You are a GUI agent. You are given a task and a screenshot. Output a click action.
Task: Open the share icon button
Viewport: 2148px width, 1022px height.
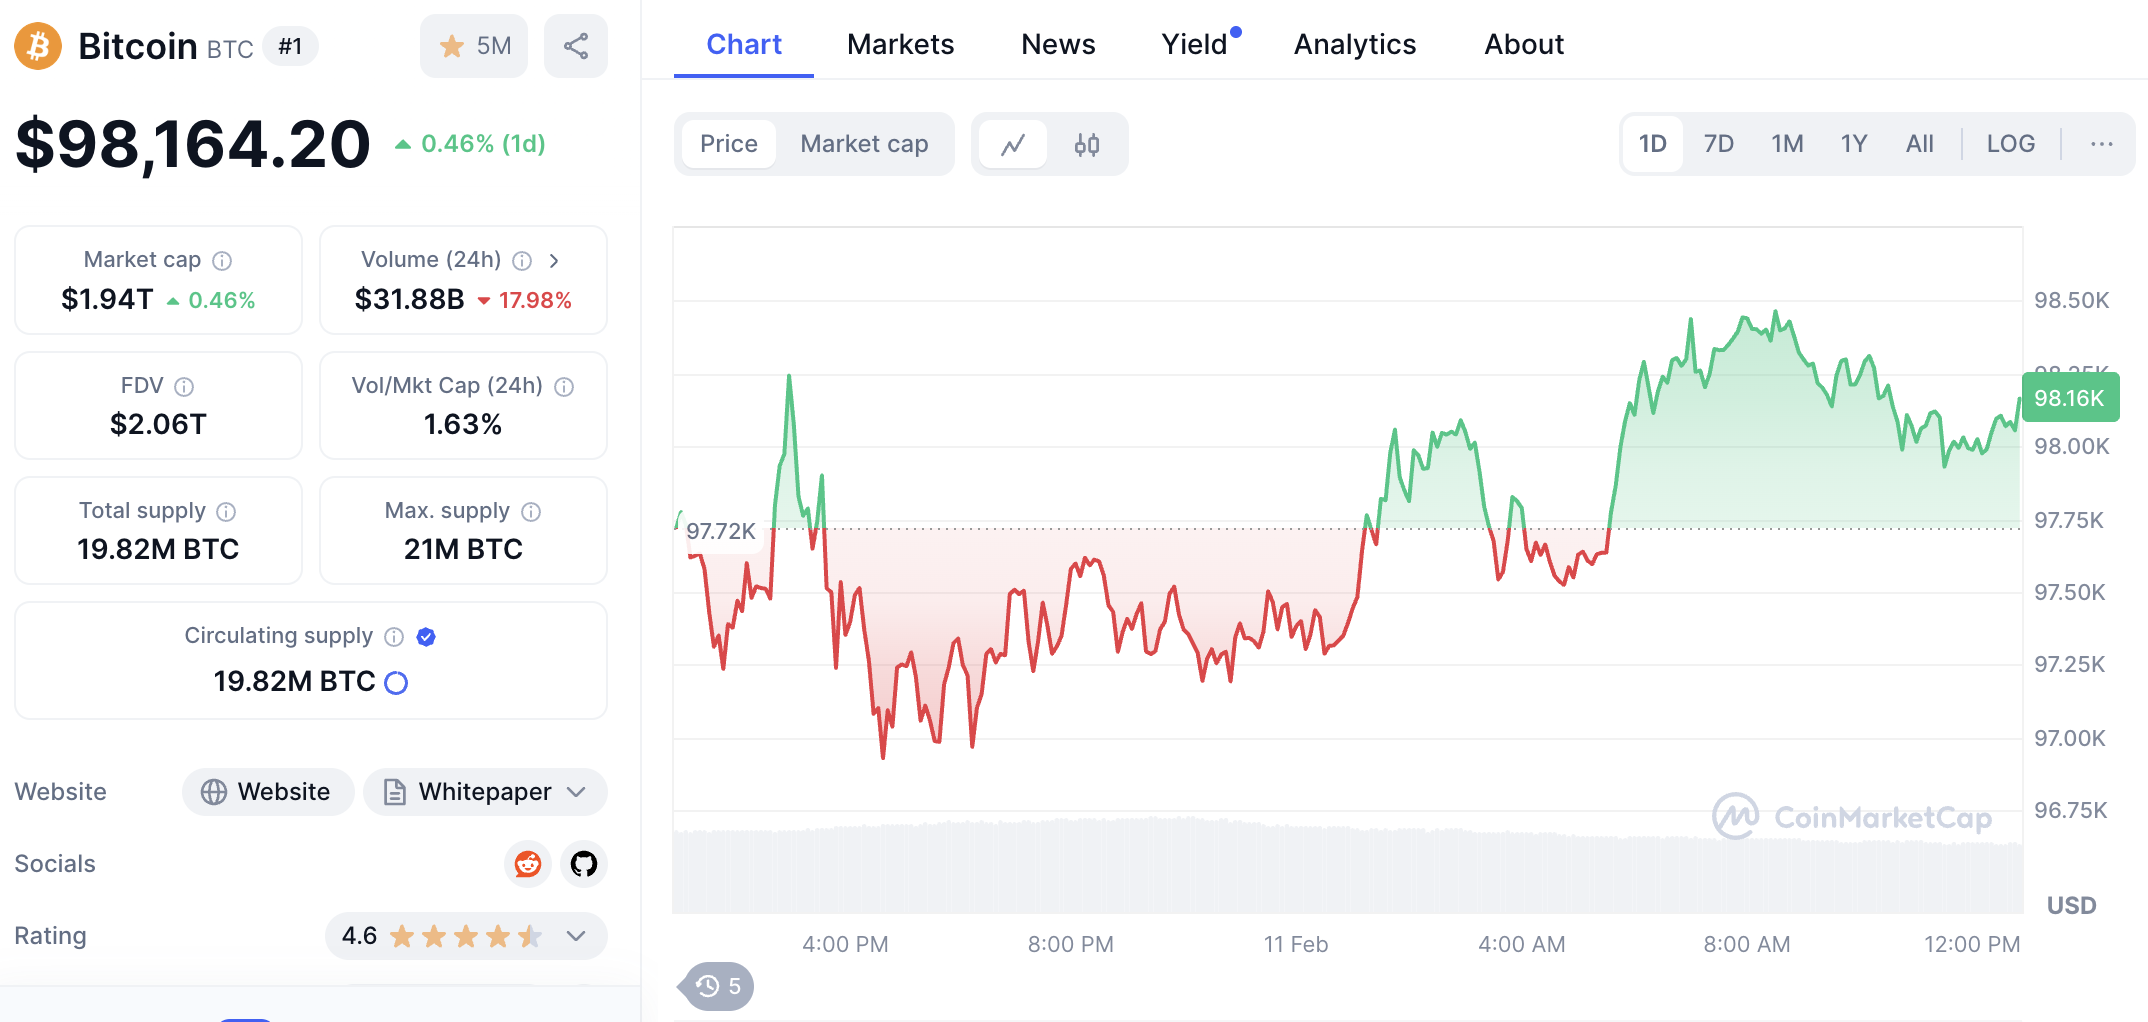576,46
